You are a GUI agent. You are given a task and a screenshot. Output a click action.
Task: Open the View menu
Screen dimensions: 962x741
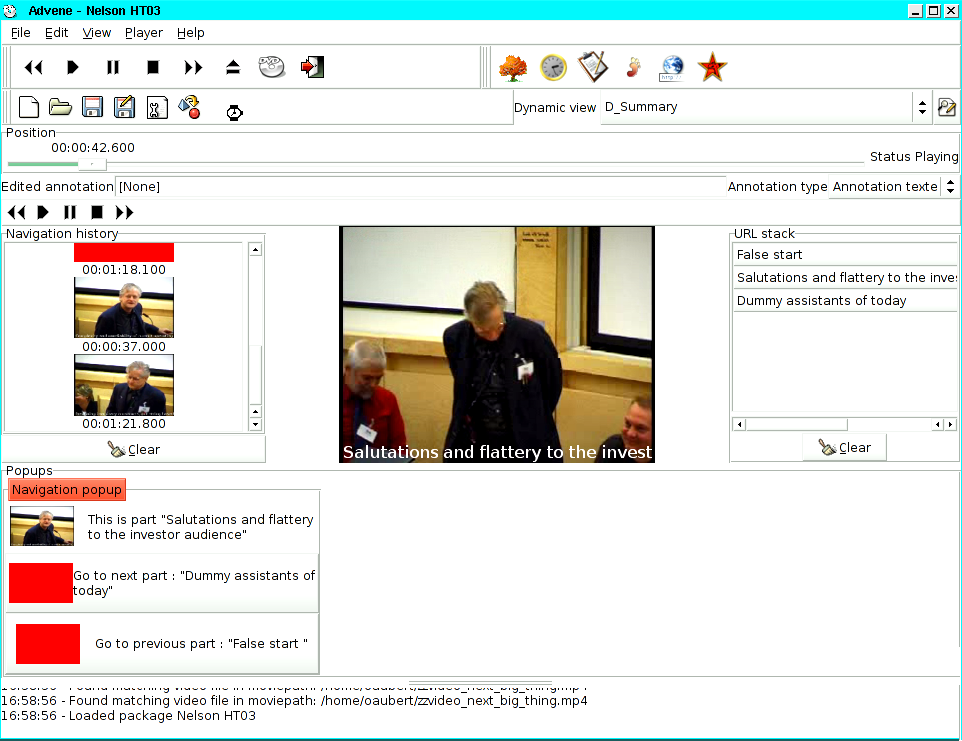pyautogui.click(x=97, y=33)
